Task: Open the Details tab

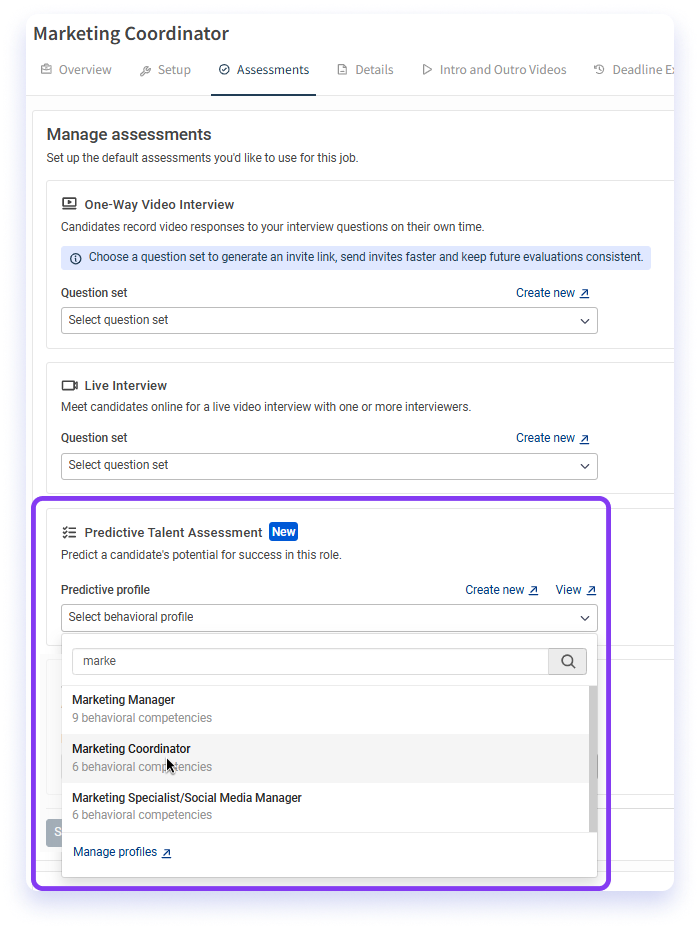Action: click(x=365, y=70)
